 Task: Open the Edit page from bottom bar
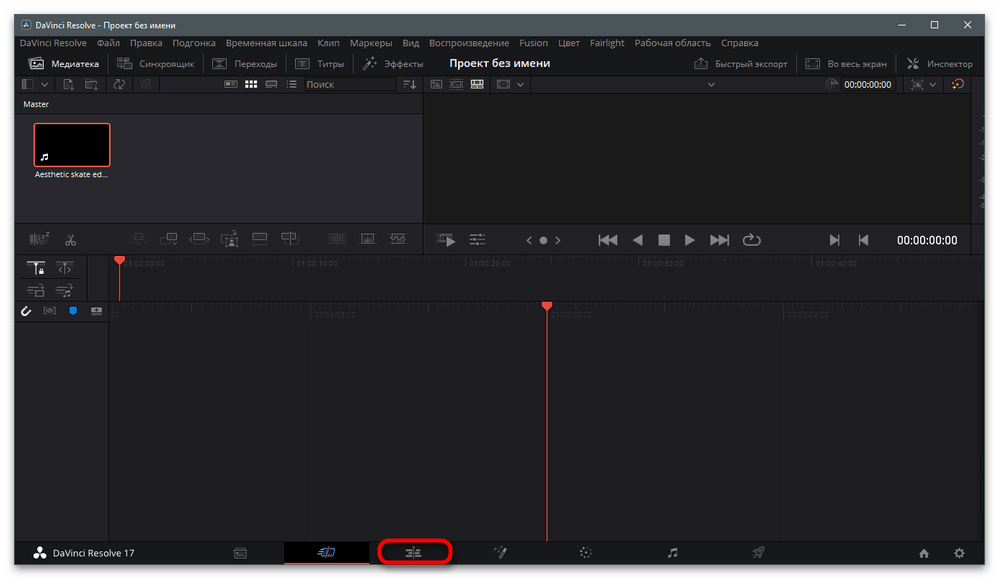tap(414, 552)
